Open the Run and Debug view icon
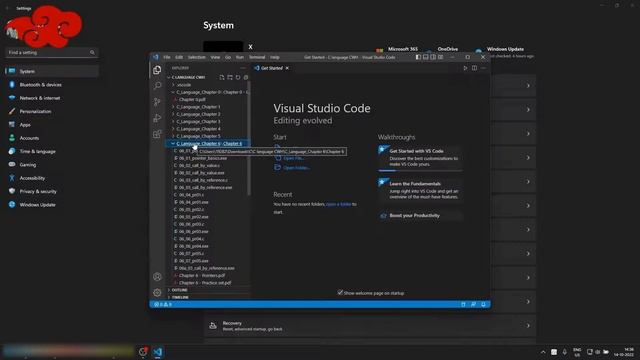The image size is (640, 360). pyautogui.click(x=157, y=118)
